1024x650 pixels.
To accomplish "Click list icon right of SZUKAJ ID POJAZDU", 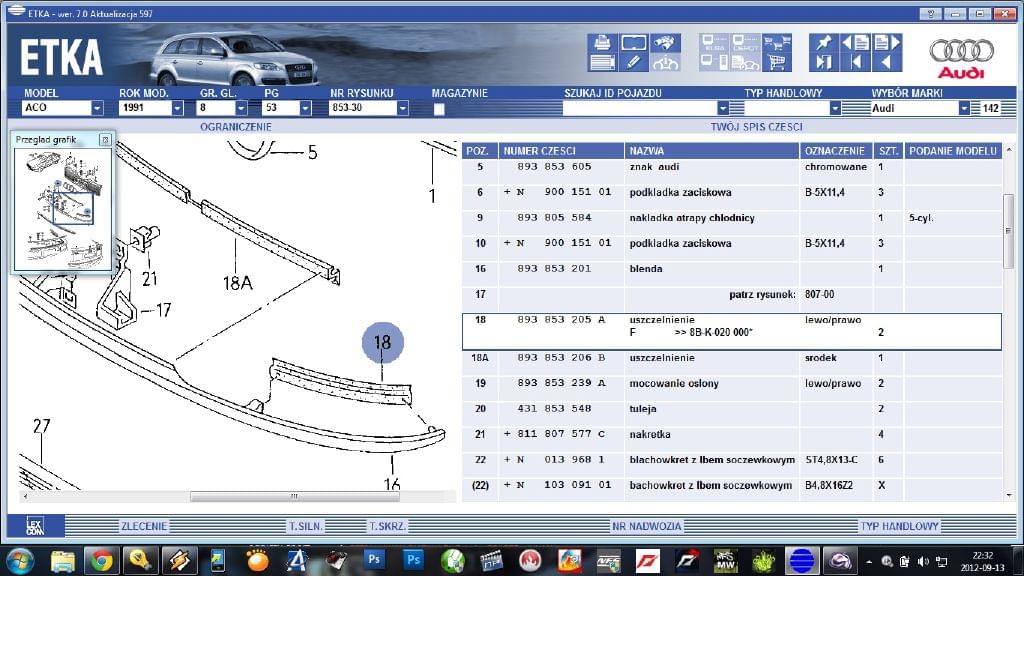I will pyautogui.click(x=737, y=108).
